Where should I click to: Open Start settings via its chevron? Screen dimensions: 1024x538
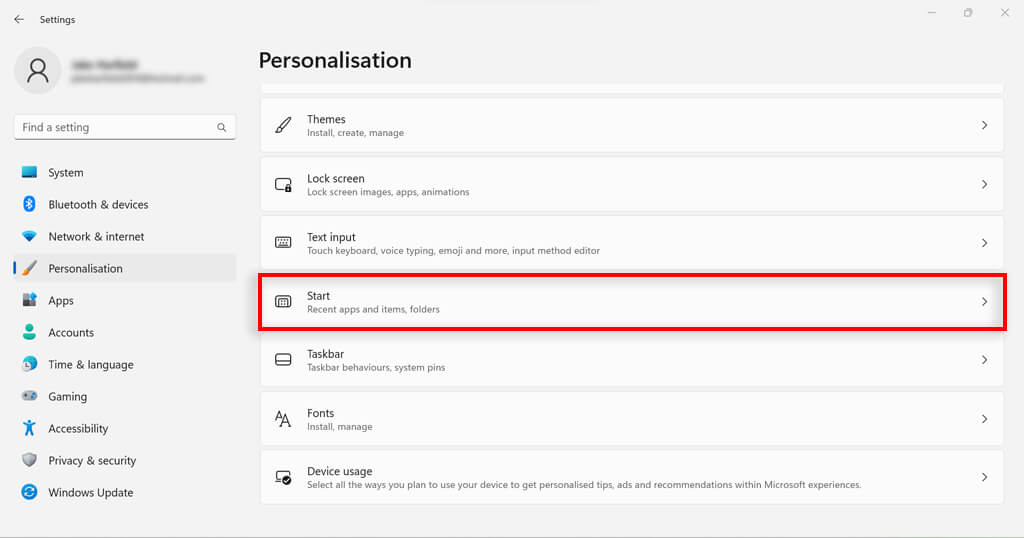(x=984, y=302)
